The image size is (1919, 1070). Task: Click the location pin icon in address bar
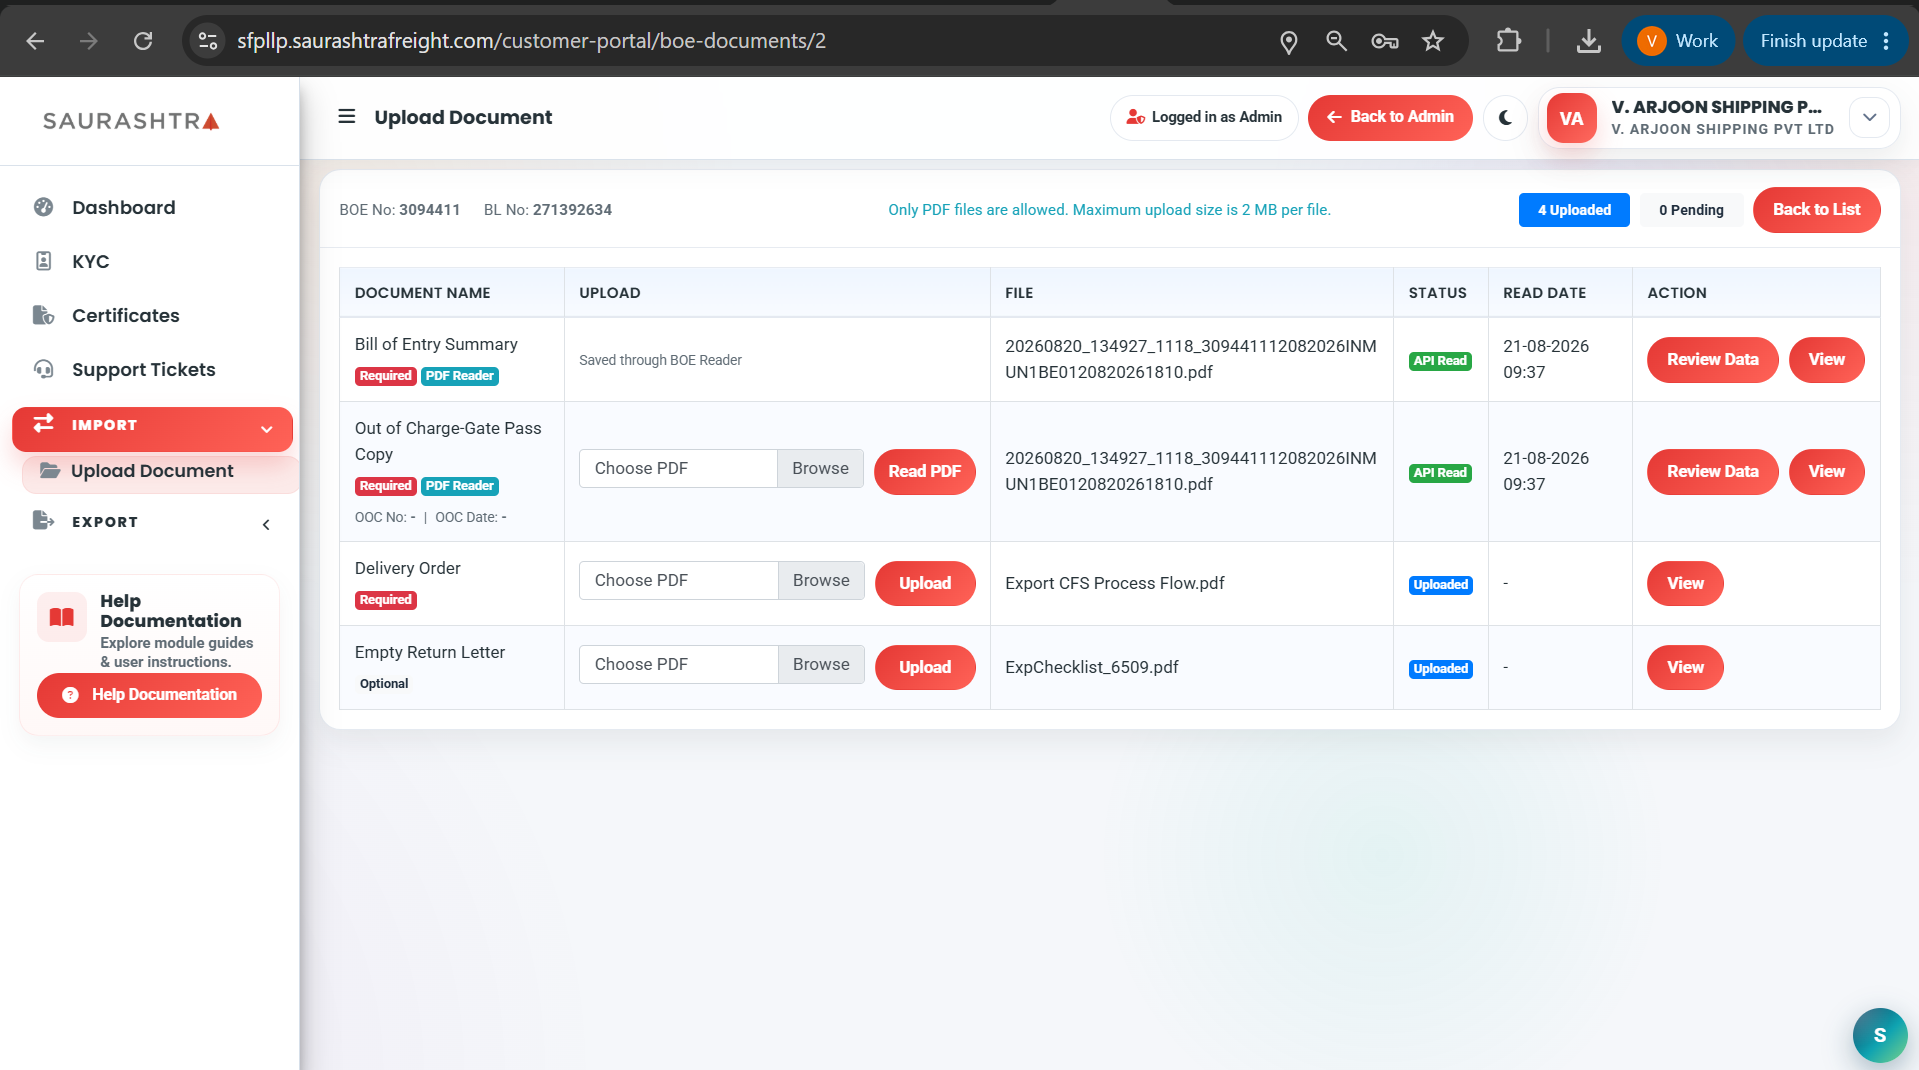(x=1289, y=41)
